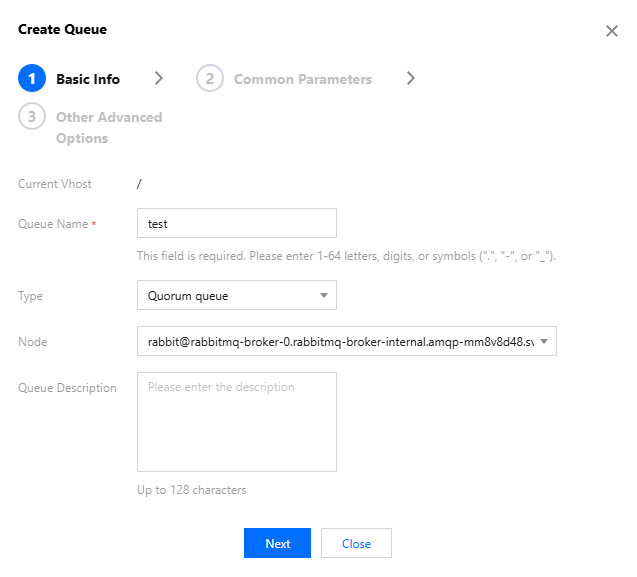Click the step 3 circle icon
The image size is (637, 577).
click(32, 117)
